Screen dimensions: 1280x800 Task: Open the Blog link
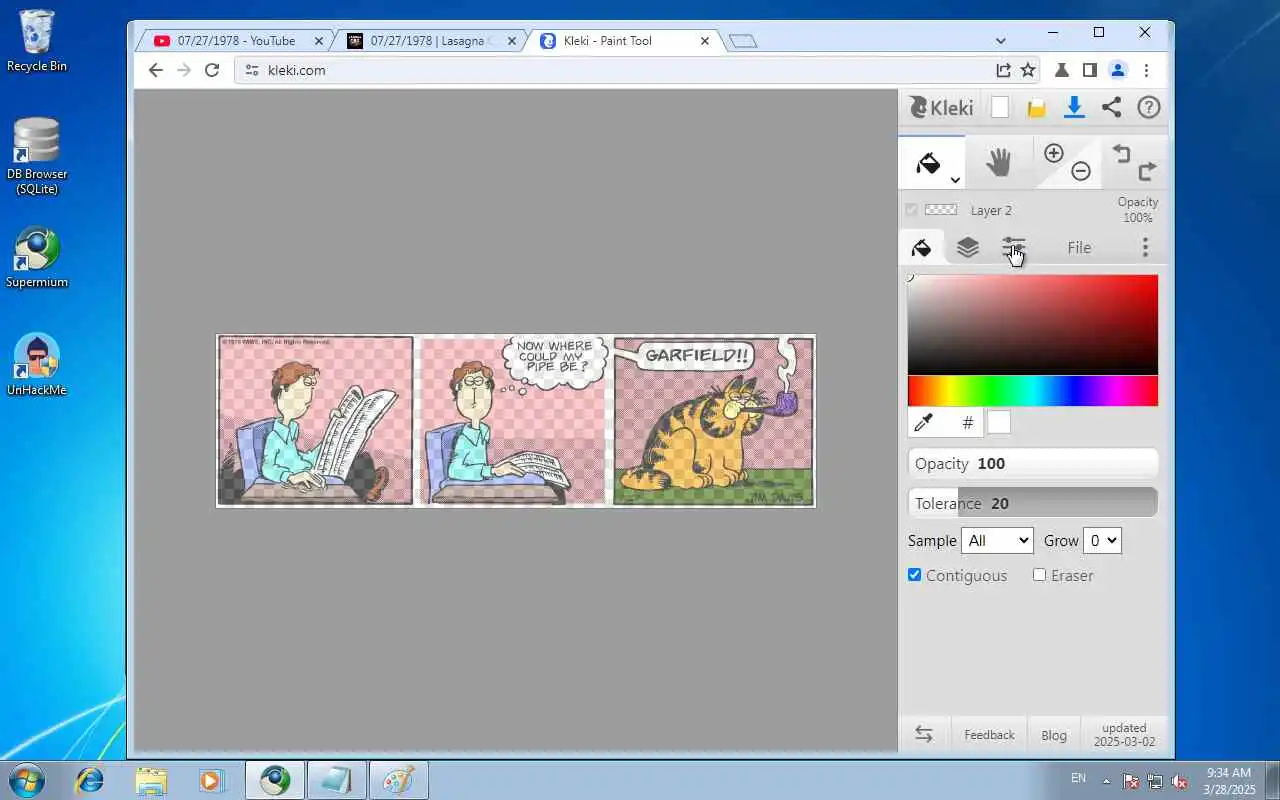coord(1054,735)
